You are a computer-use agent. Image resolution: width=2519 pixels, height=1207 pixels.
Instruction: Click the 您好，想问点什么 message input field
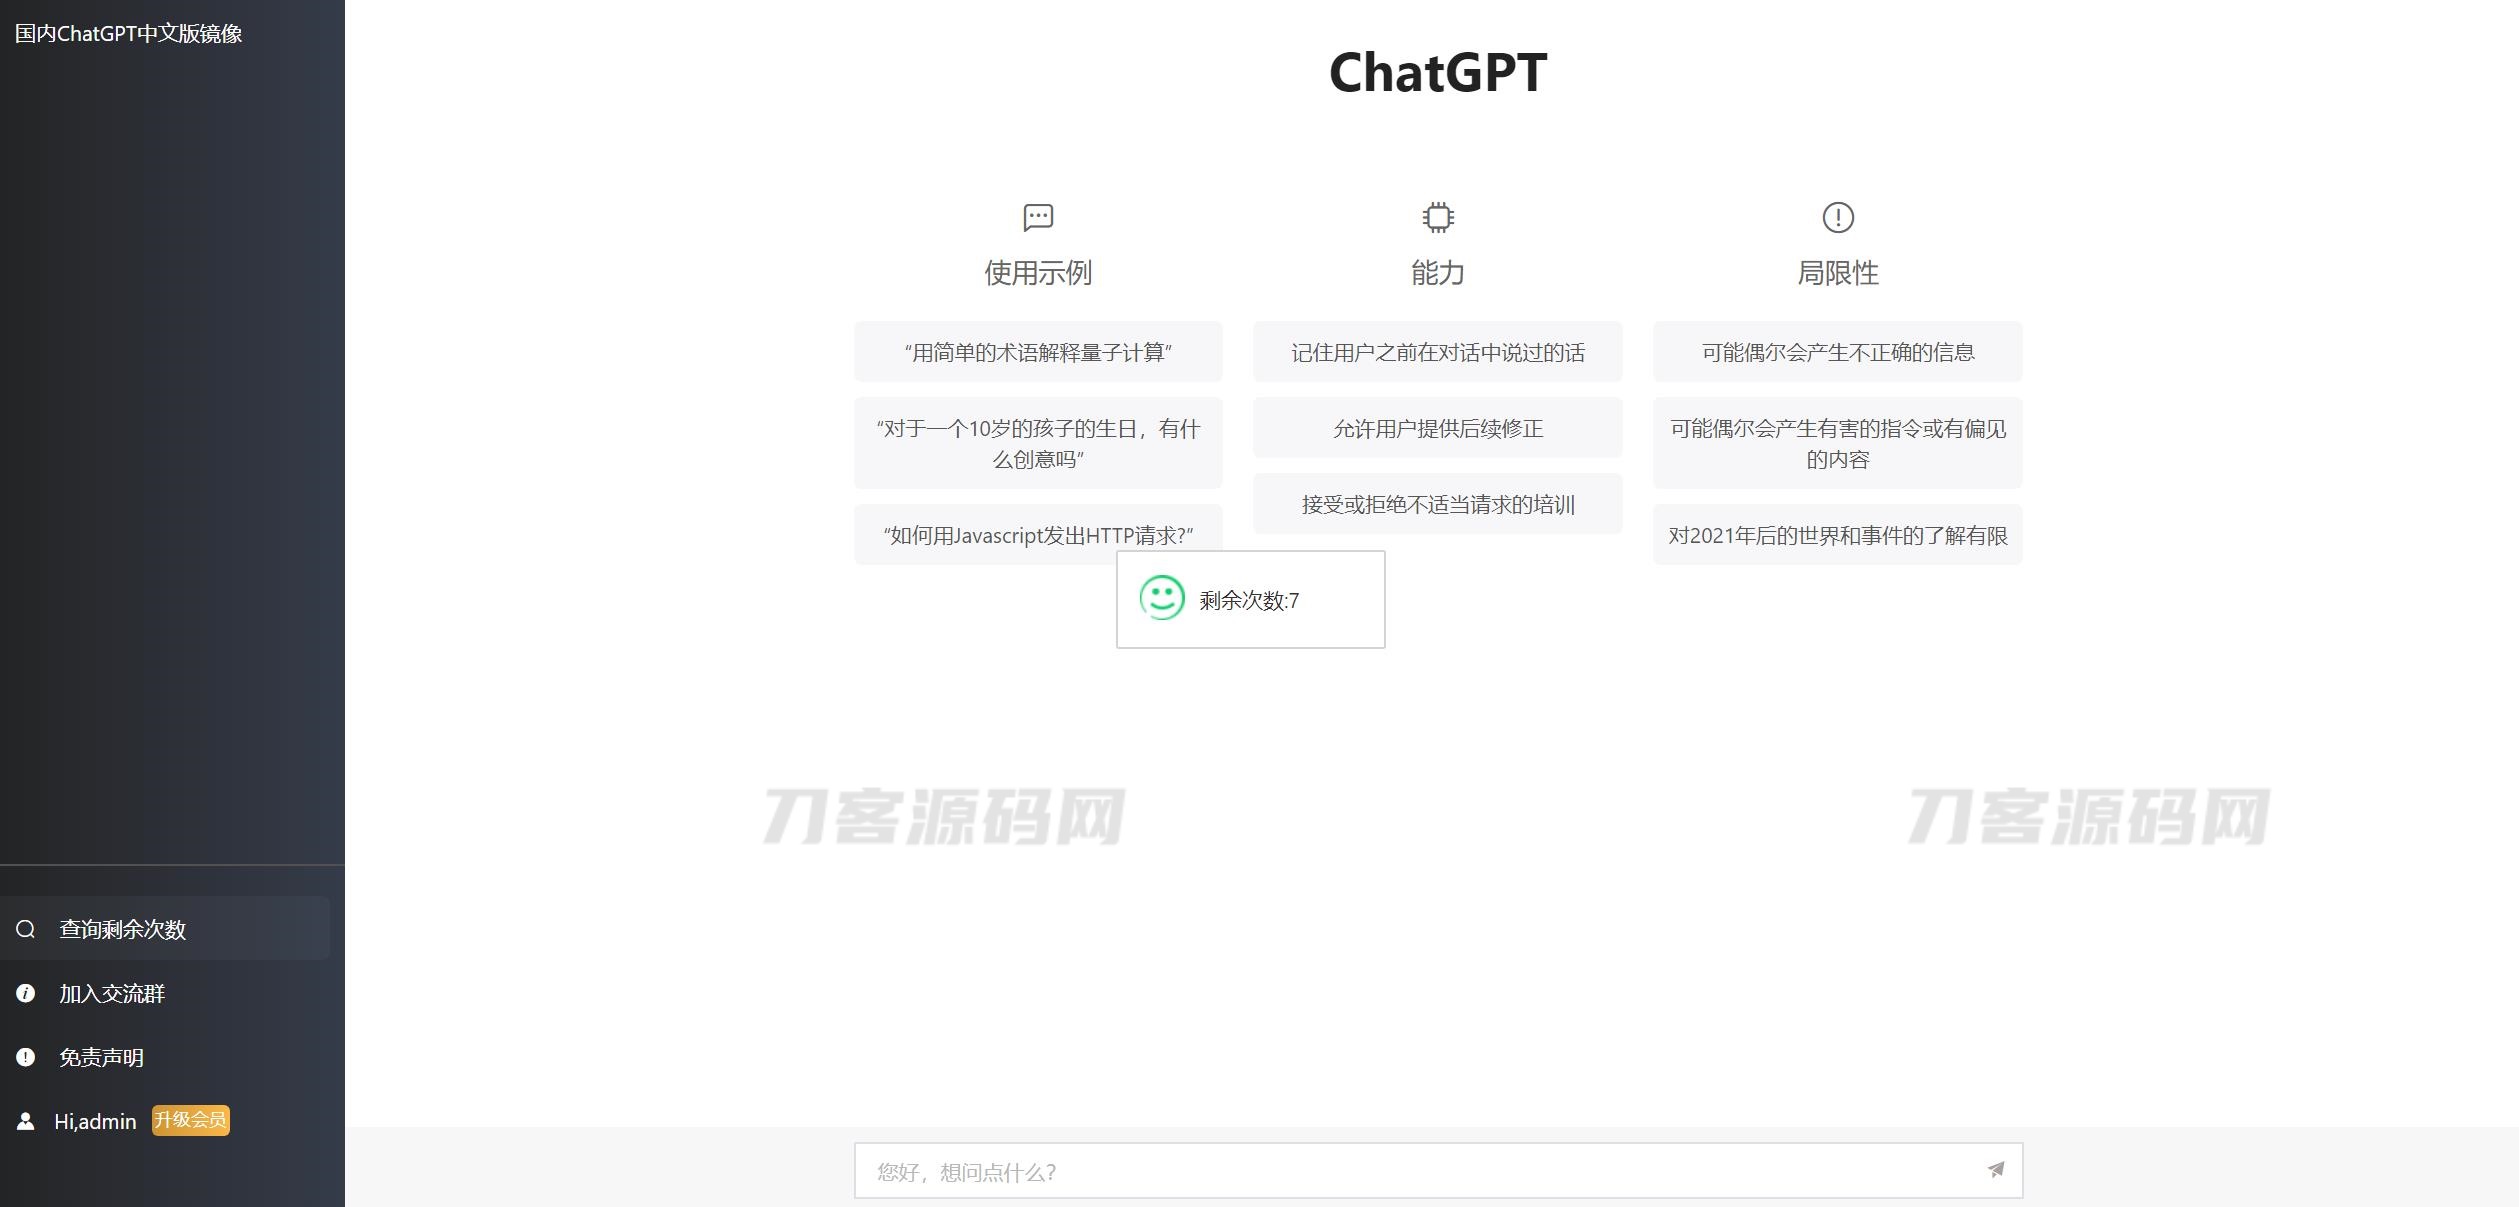1400,1171
